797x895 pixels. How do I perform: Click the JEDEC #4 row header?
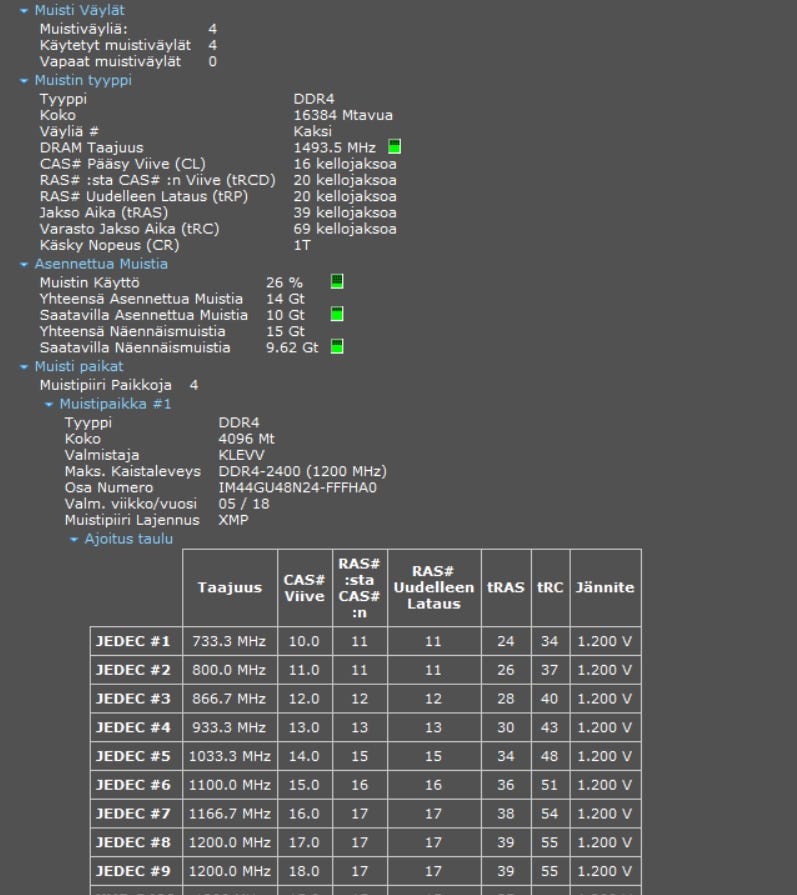tap(136, 728)
